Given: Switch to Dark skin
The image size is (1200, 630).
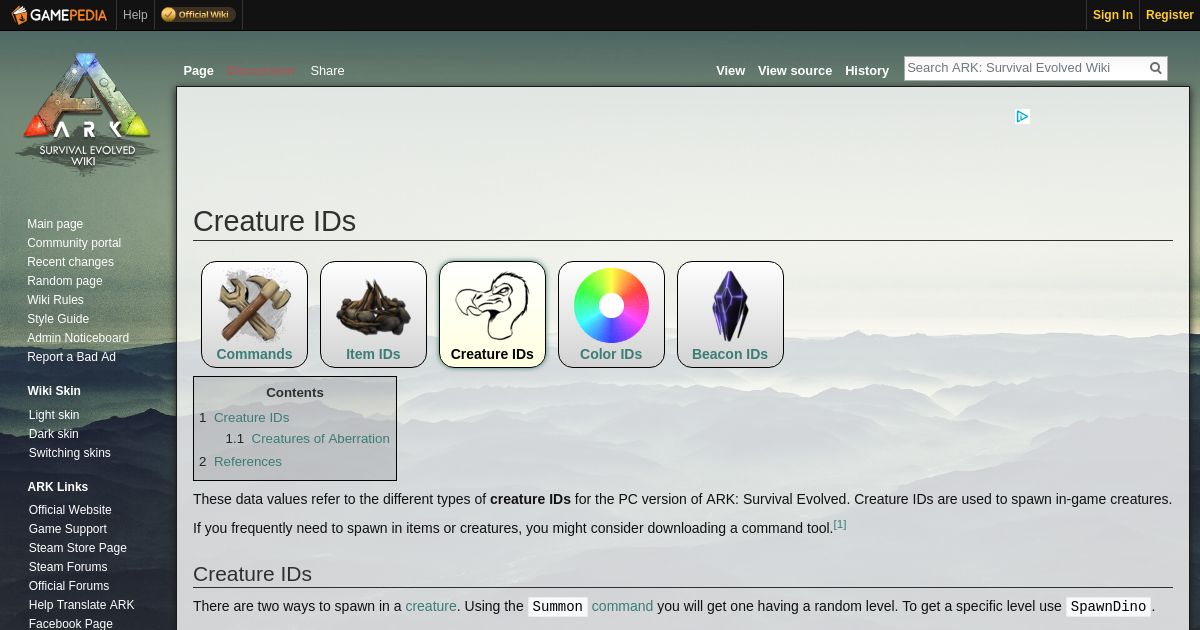Looking at the screenshot, I should click(54, 434).
